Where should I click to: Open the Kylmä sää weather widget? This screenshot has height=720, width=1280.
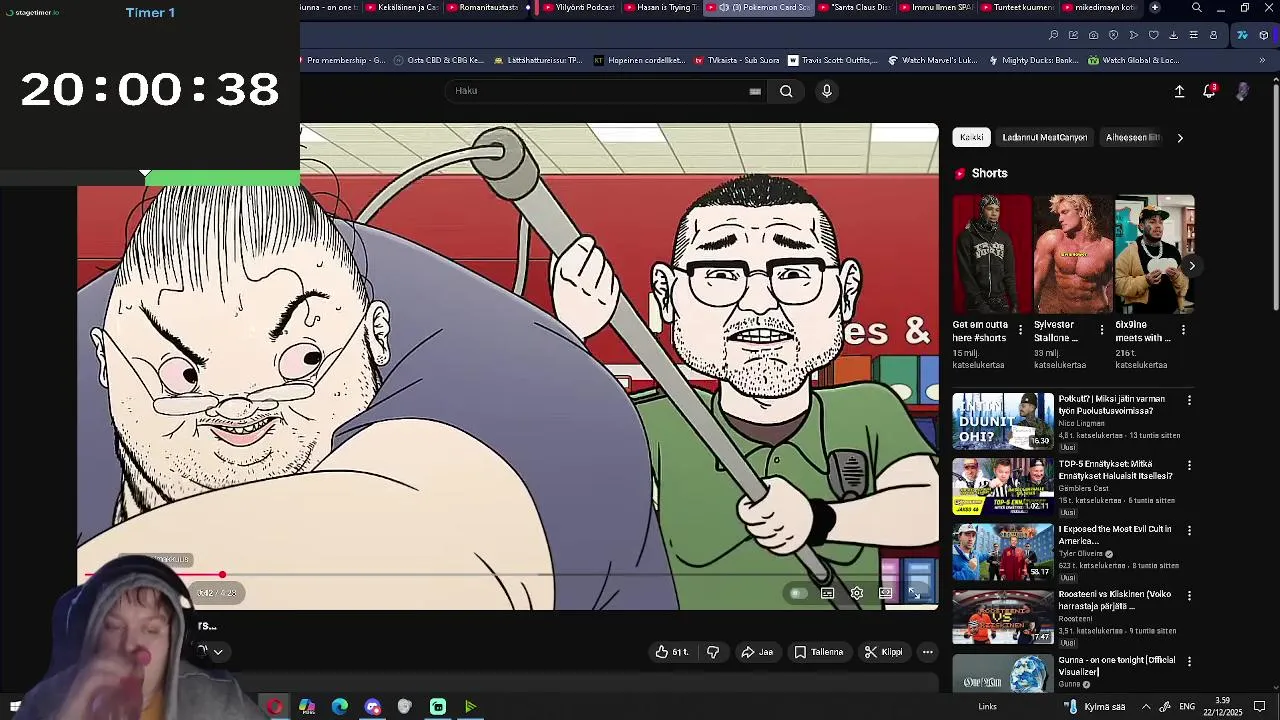tap(1093, 707)
